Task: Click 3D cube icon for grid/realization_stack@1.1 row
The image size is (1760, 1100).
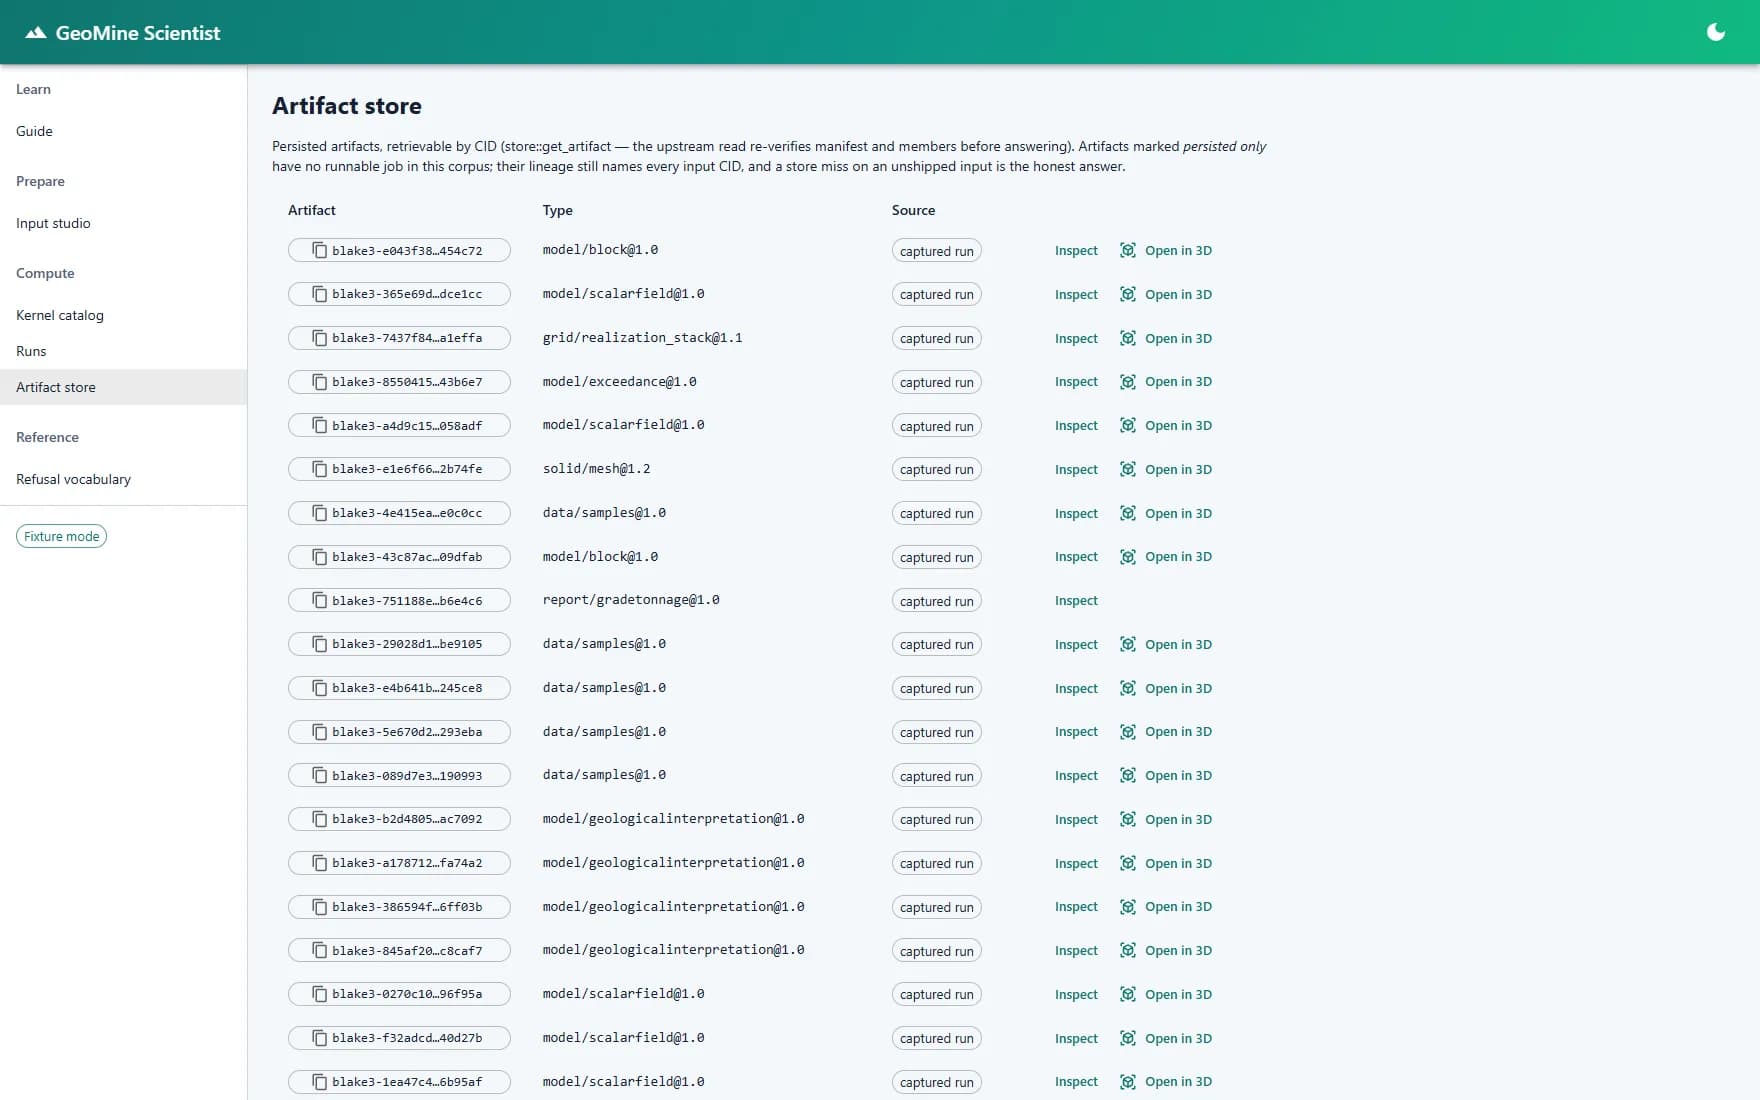Action: click(x=1127, y=338)
